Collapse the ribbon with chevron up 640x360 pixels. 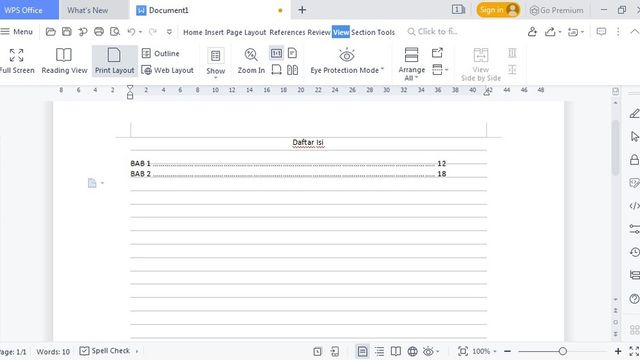(634, 31)
